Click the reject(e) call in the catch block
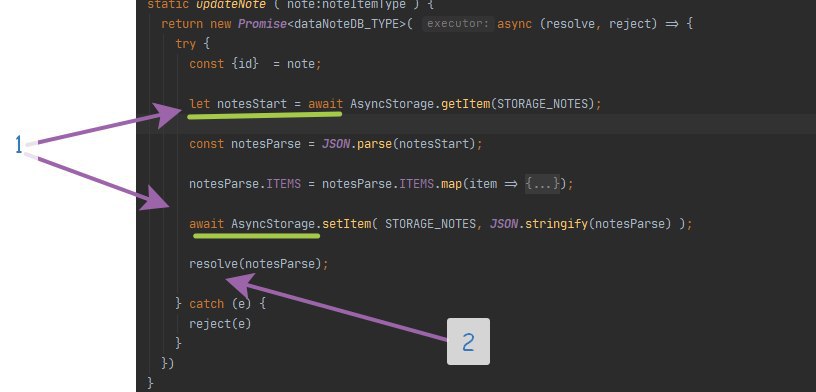This screenshot has width=816, height=392. [x=220, y=324]
